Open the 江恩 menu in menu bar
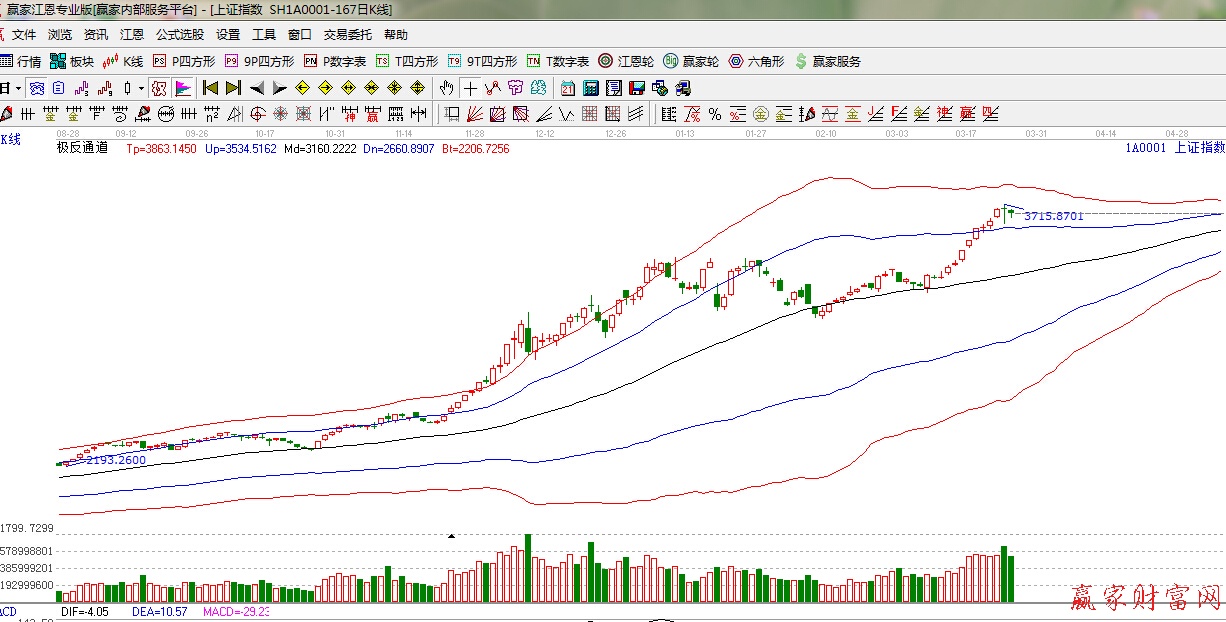 132,34
